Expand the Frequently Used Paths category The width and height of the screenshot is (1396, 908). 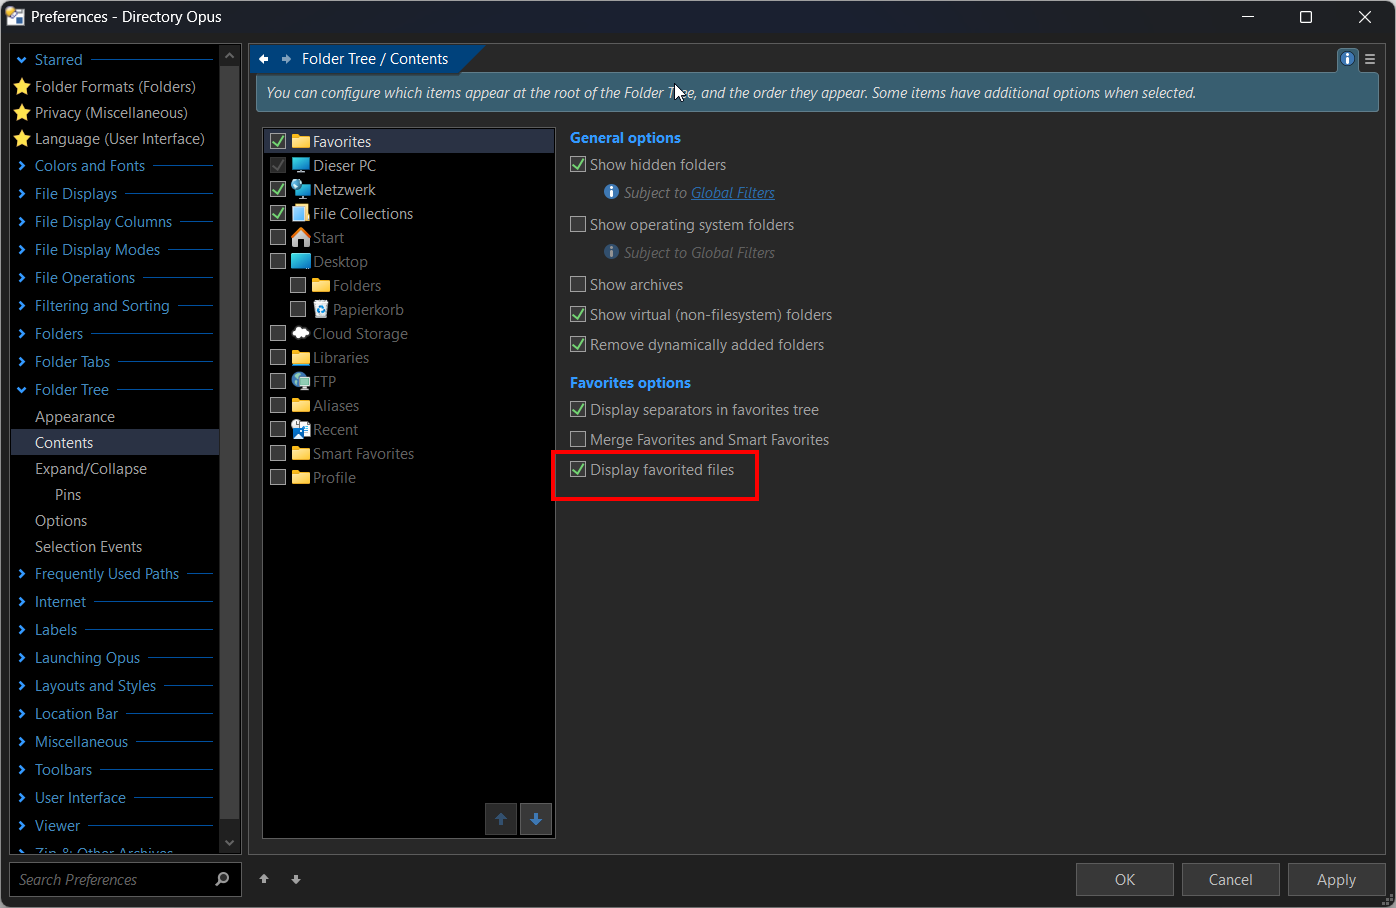(22, 574)
